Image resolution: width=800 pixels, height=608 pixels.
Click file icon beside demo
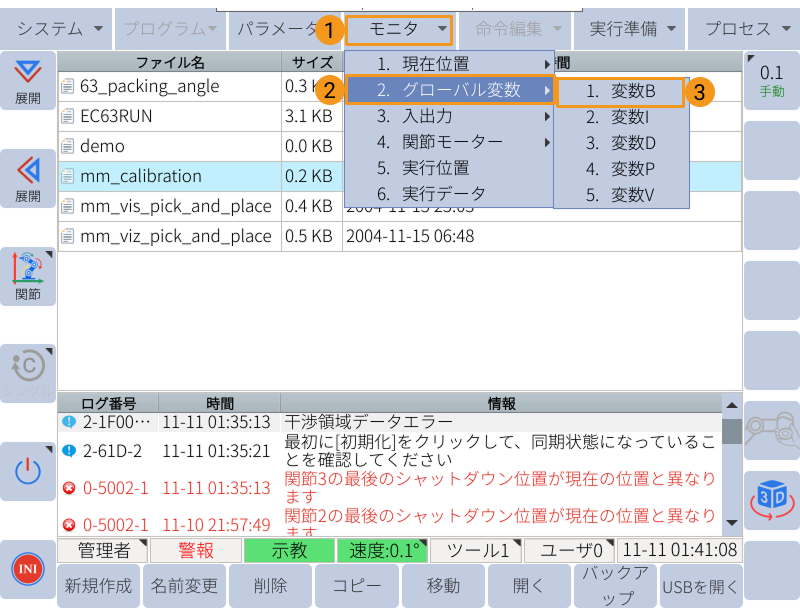pos(67,146)
